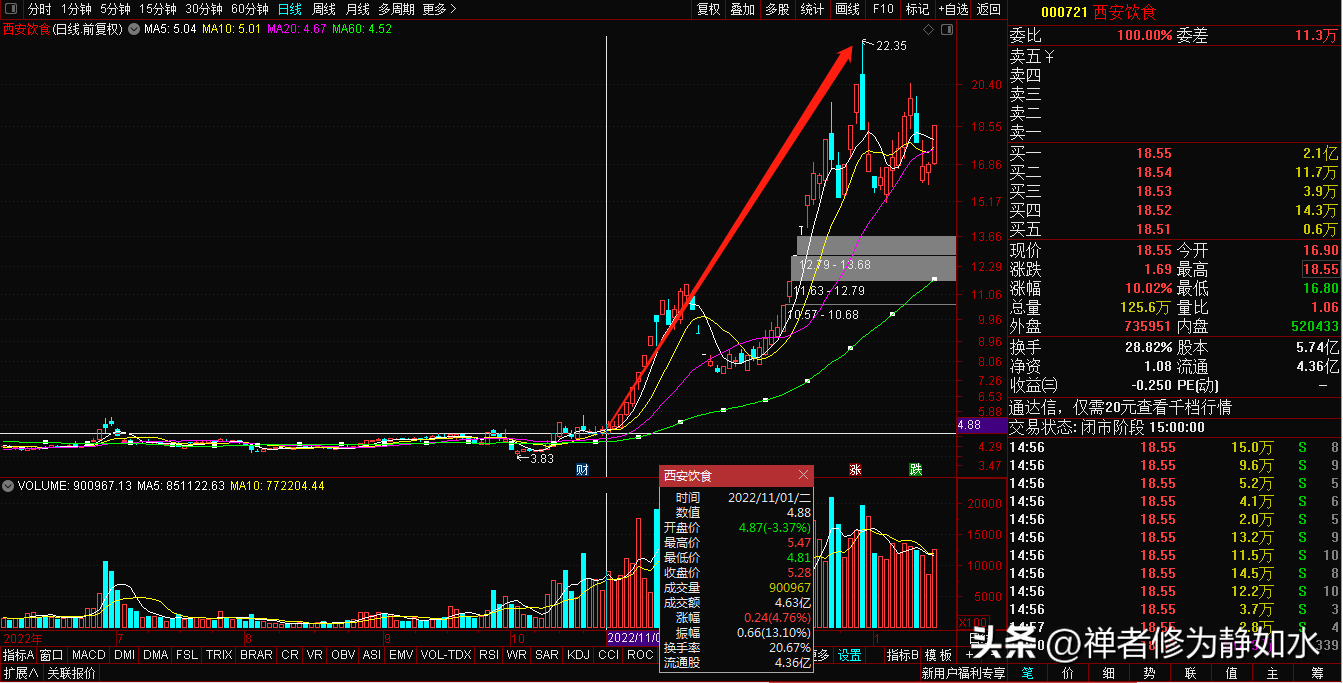Screen dimensions: 1343x683
Task: Select the CCI indicator tab
Action: (608, 655)
